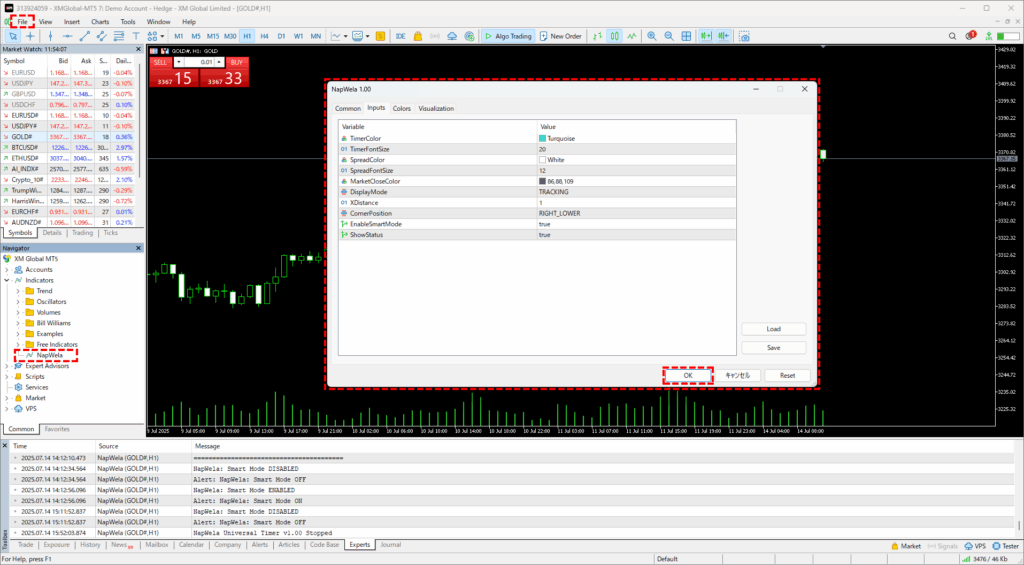Open the objects shapes dropdown arrow

pos(162,37)
